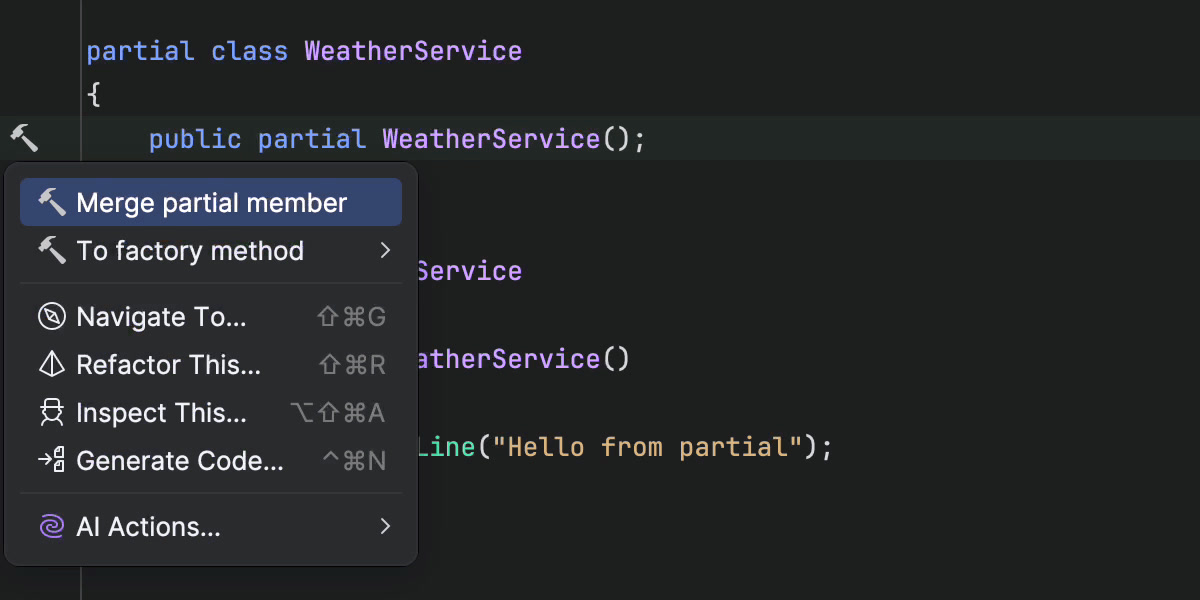Expand the To factory method submenu arrow

385,251
